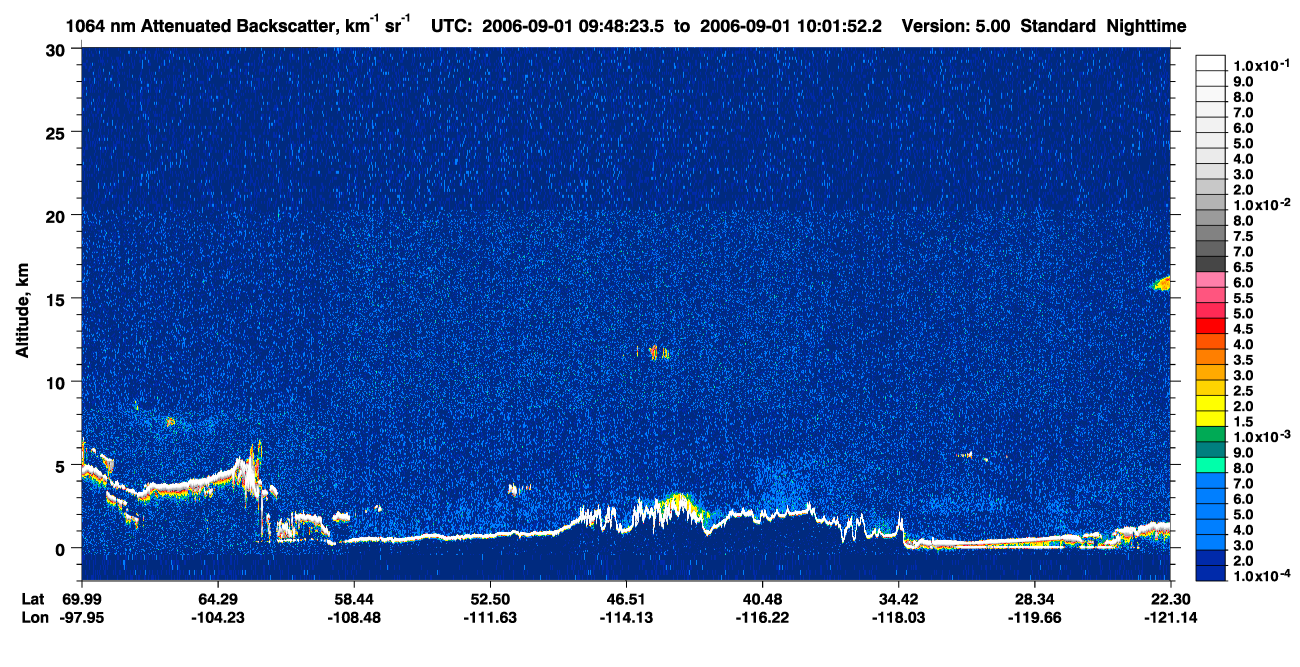Select longitude value -114.13
The height and width of the screenshot is (667, 1300).
[626, 618]
